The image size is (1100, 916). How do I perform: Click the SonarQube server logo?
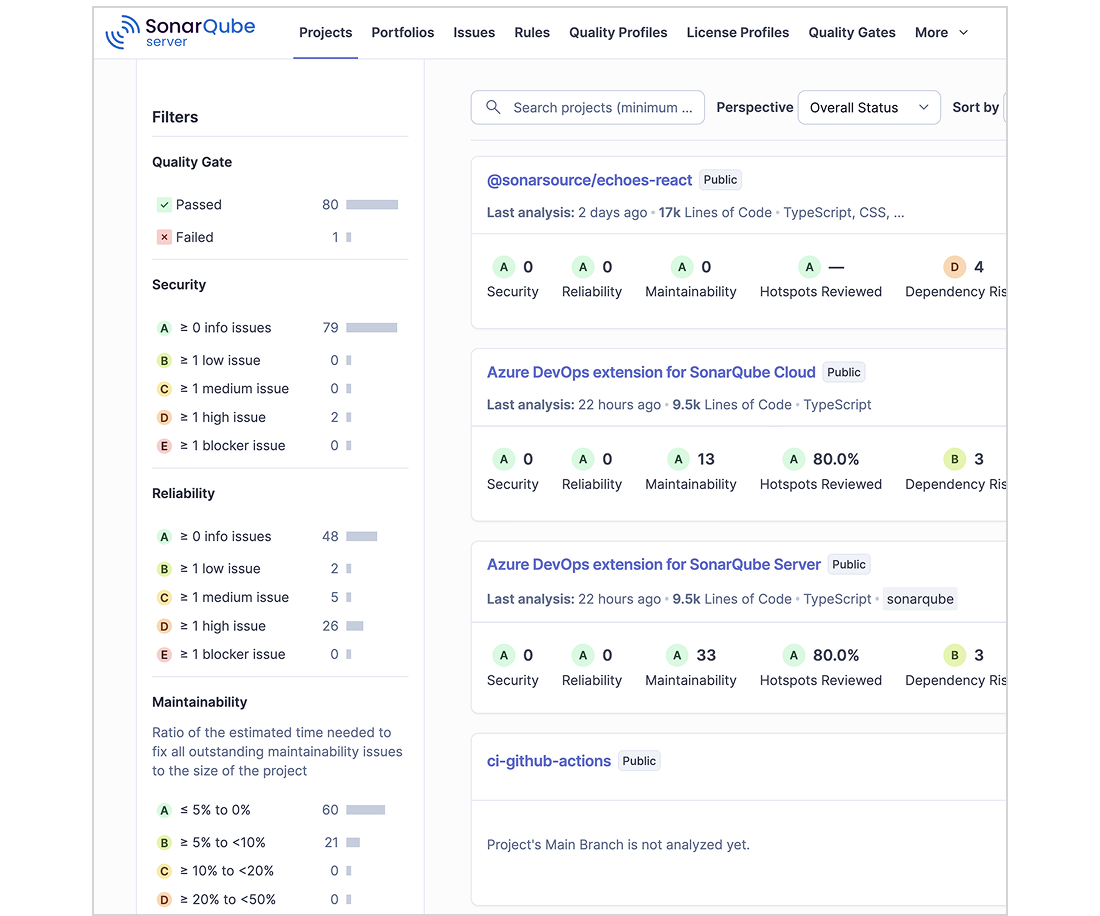tap(180, 32)
